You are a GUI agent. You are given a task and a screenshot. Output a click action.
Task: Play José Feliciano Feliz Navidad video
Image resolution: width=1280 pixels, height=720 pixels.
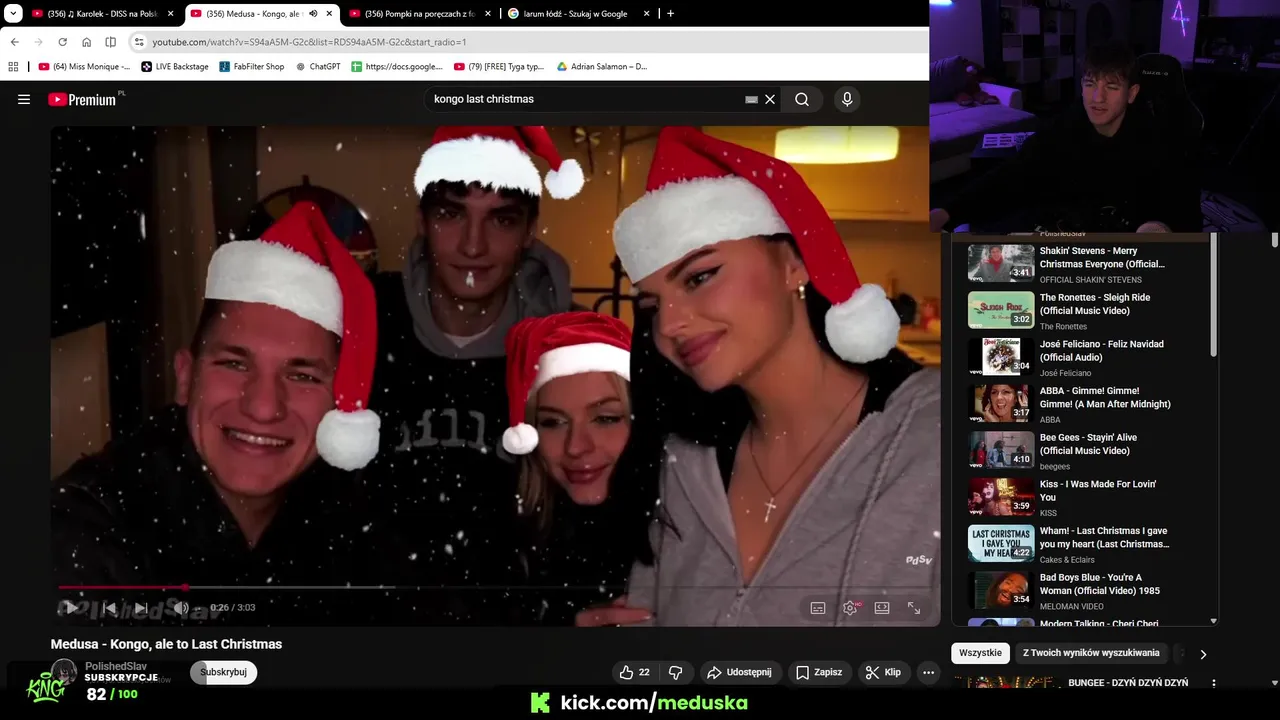(1085, 357)
